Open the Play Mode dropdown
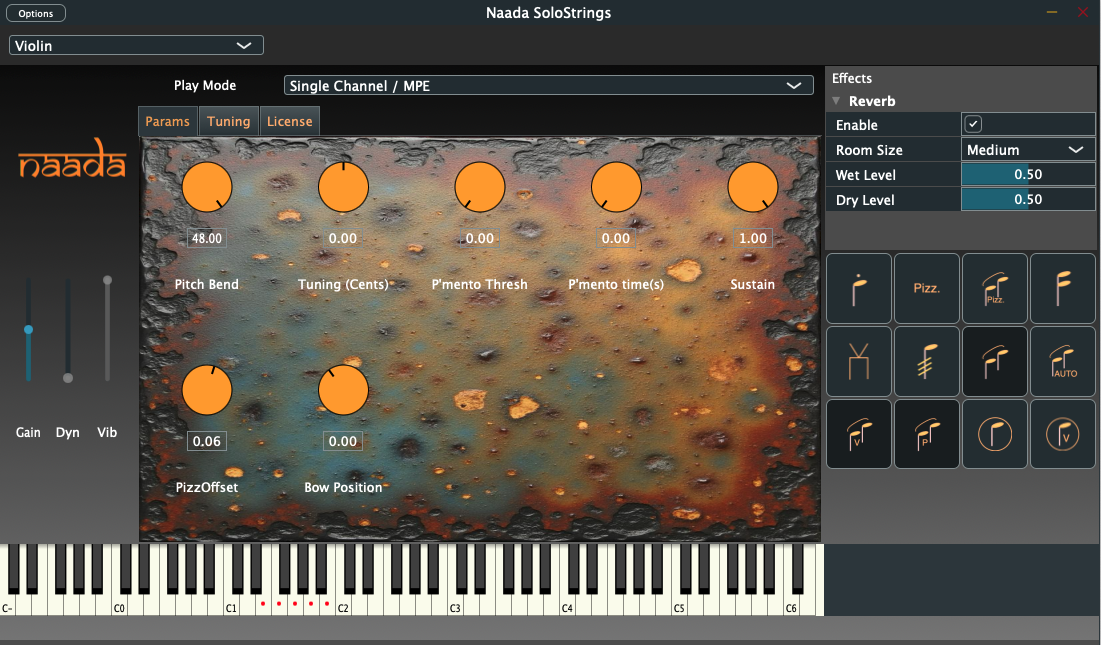The height and width of the screenshot is (645, 1101). point(548,86)
